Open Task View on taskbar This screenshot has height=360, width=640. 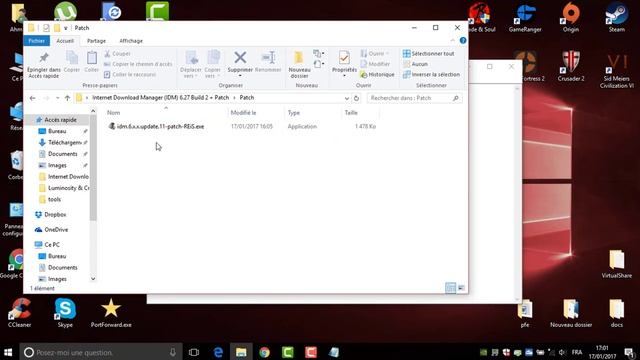point(194,352)
